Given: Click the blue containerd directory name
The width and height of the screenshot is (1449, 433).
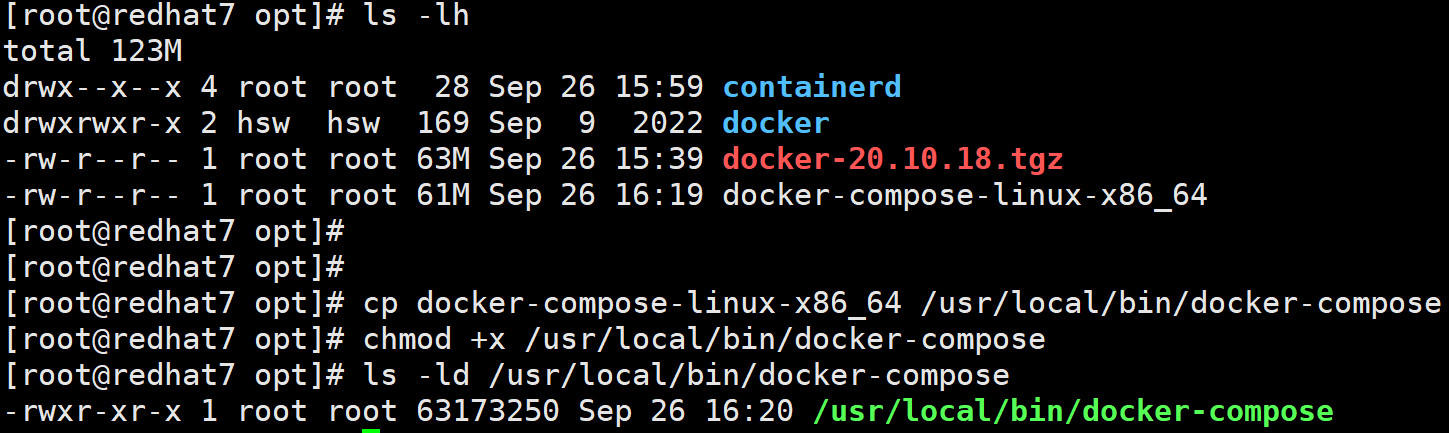Looking at the screenshot, I should (x=811, y=87).
